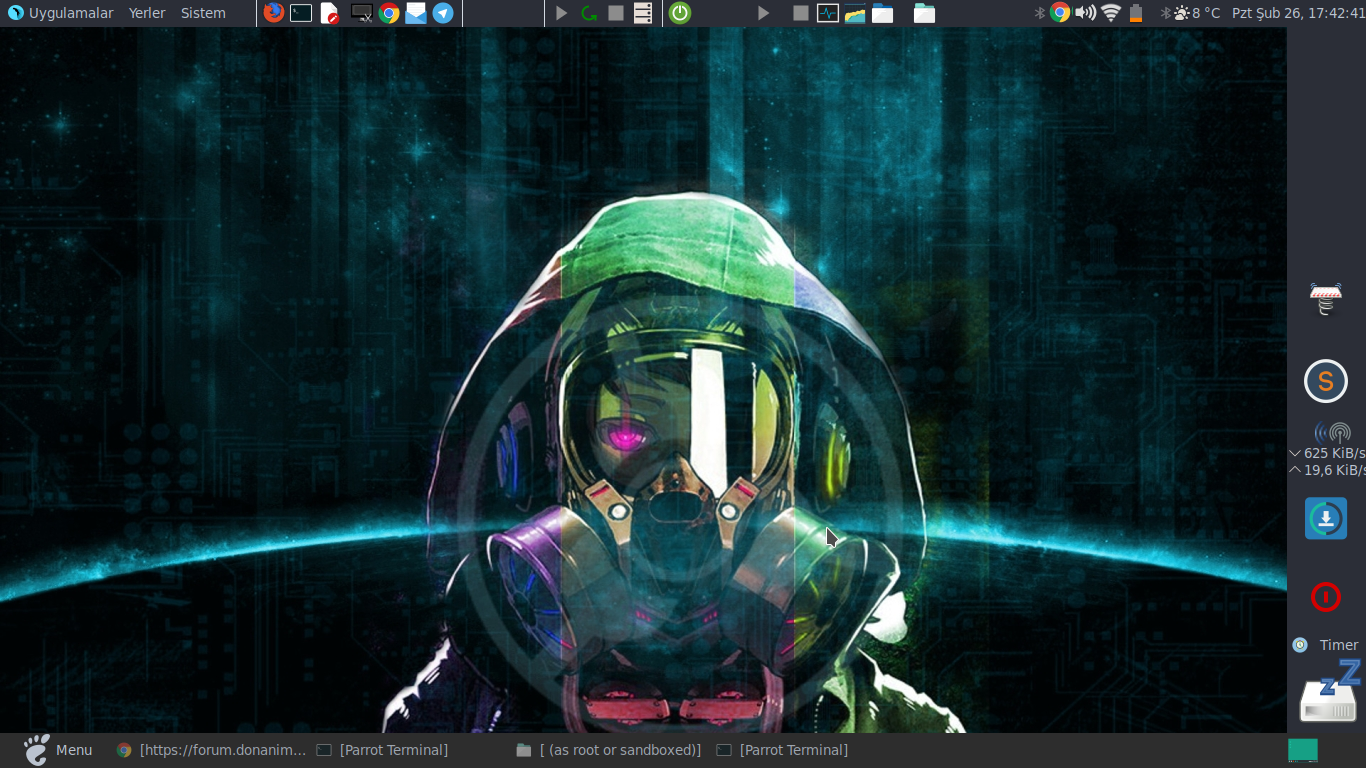
Task: Click the Timer applet
Action: click(x=1326, y=645)
